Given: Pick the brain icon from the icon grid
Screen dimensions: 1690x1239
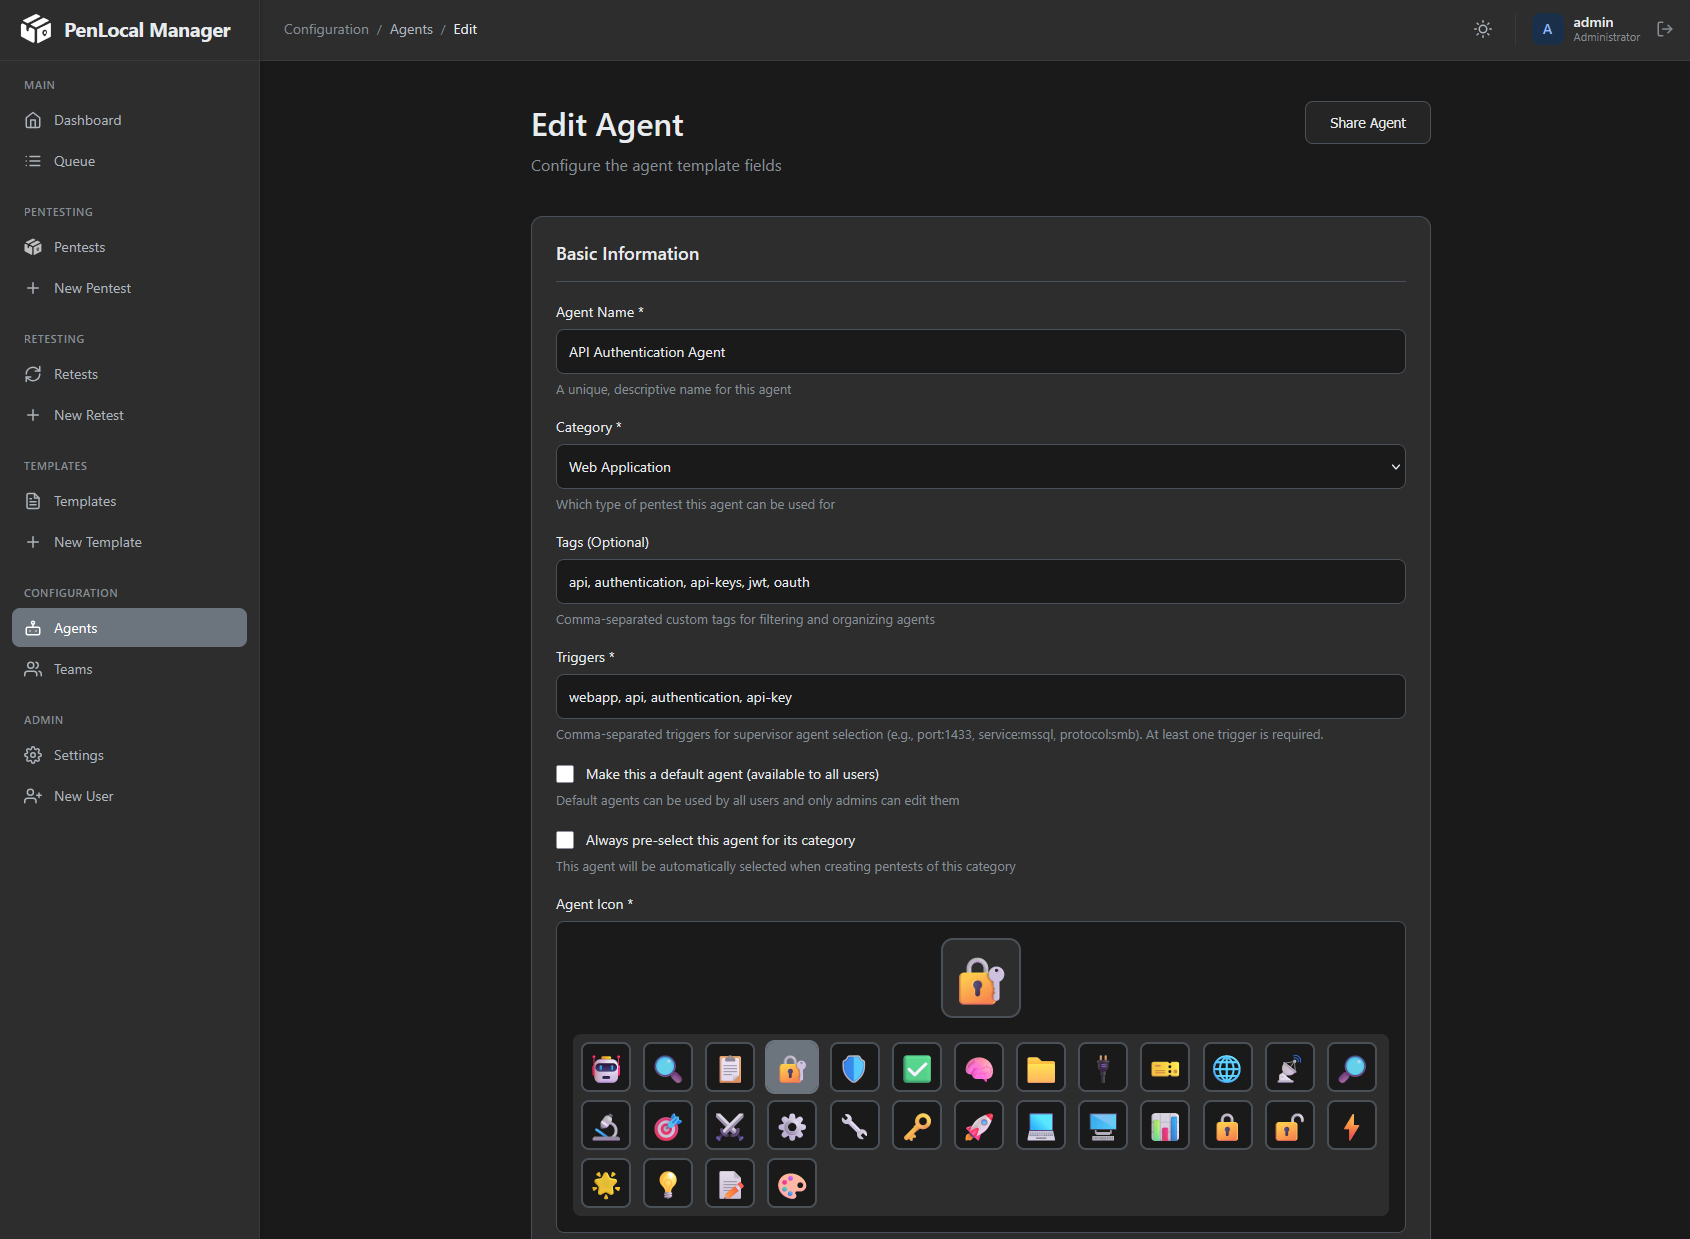Looking at the screenshot, I should pyautogui.click(x=978, y=1067).
